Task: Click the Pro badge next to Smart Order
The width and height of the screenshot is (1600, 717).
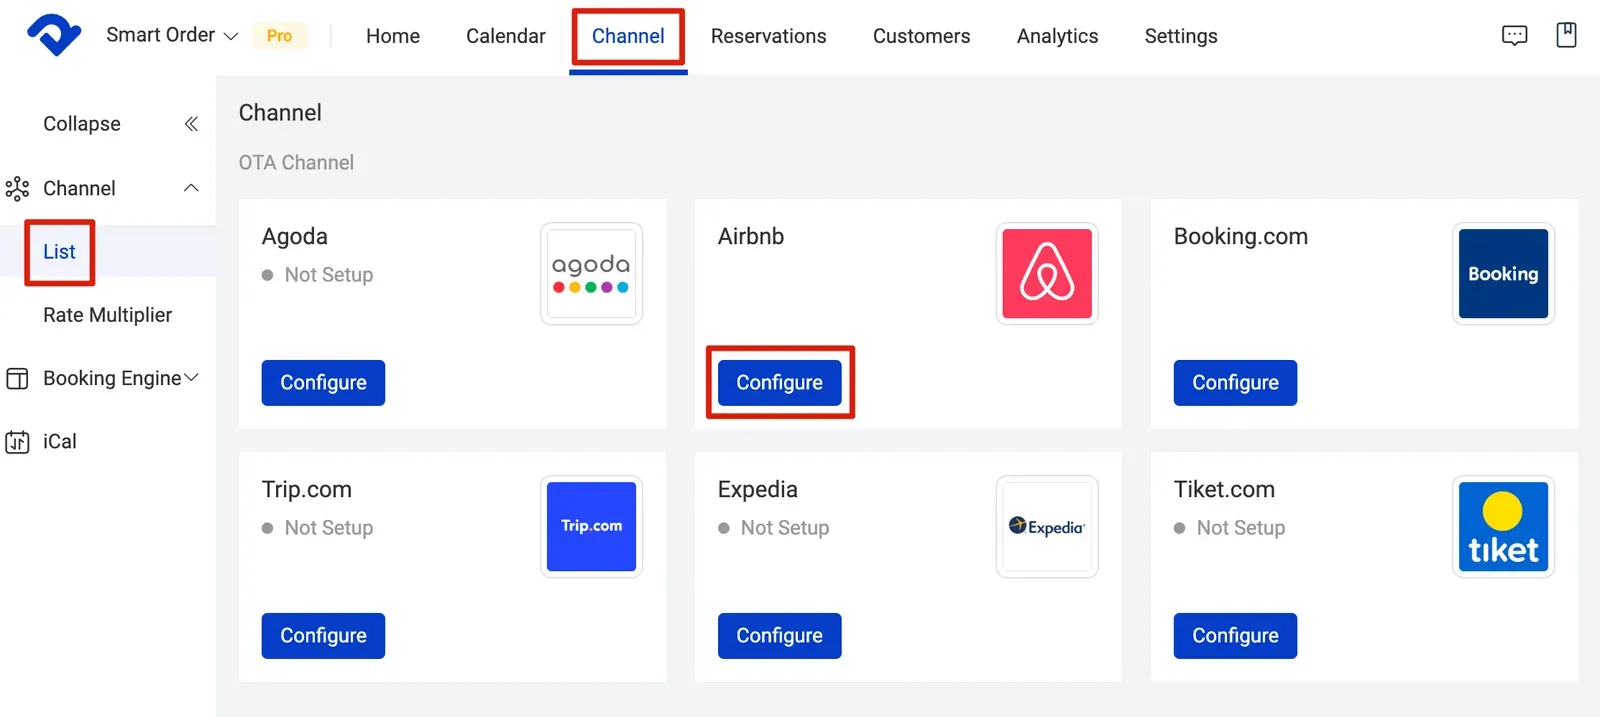Action: (279, 35)
